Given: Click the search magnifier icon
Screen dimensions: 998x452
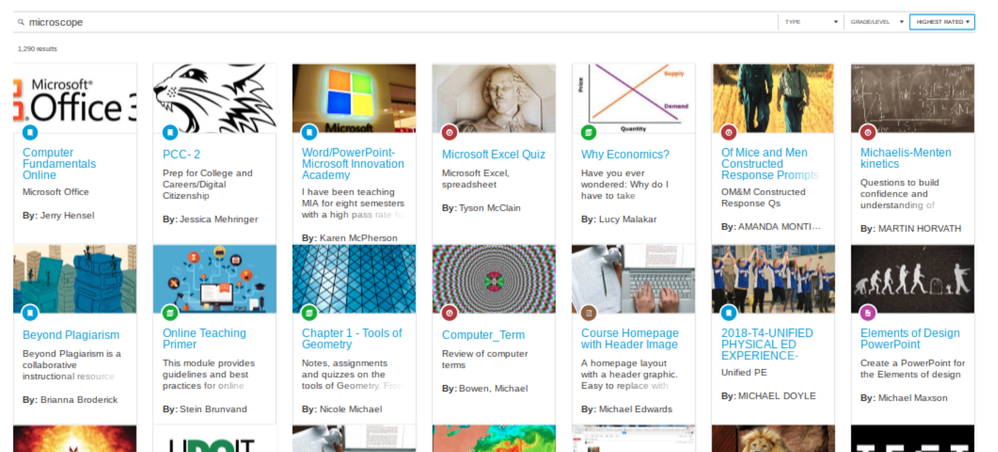Looking at the screenshot, I should pos(21,22).
